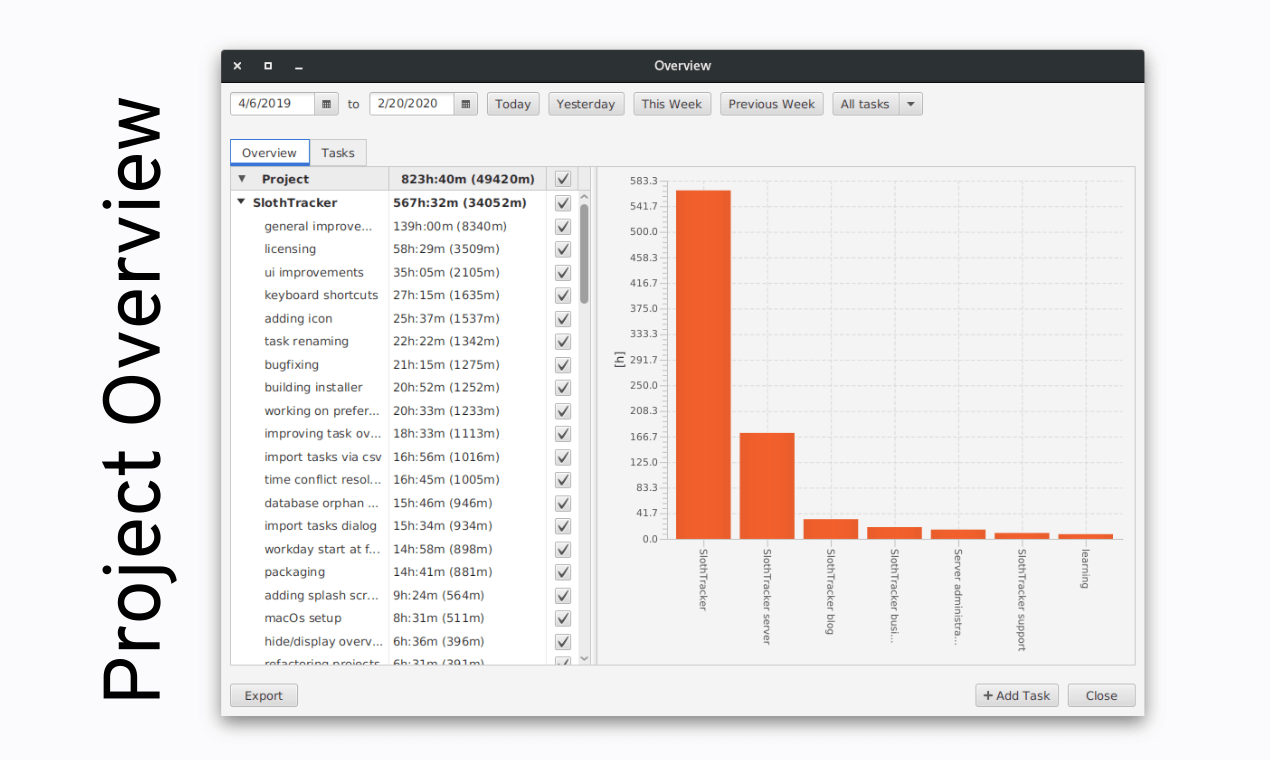
Task: Open the All tasks dropdown arrow
Action: coord(910,104)
